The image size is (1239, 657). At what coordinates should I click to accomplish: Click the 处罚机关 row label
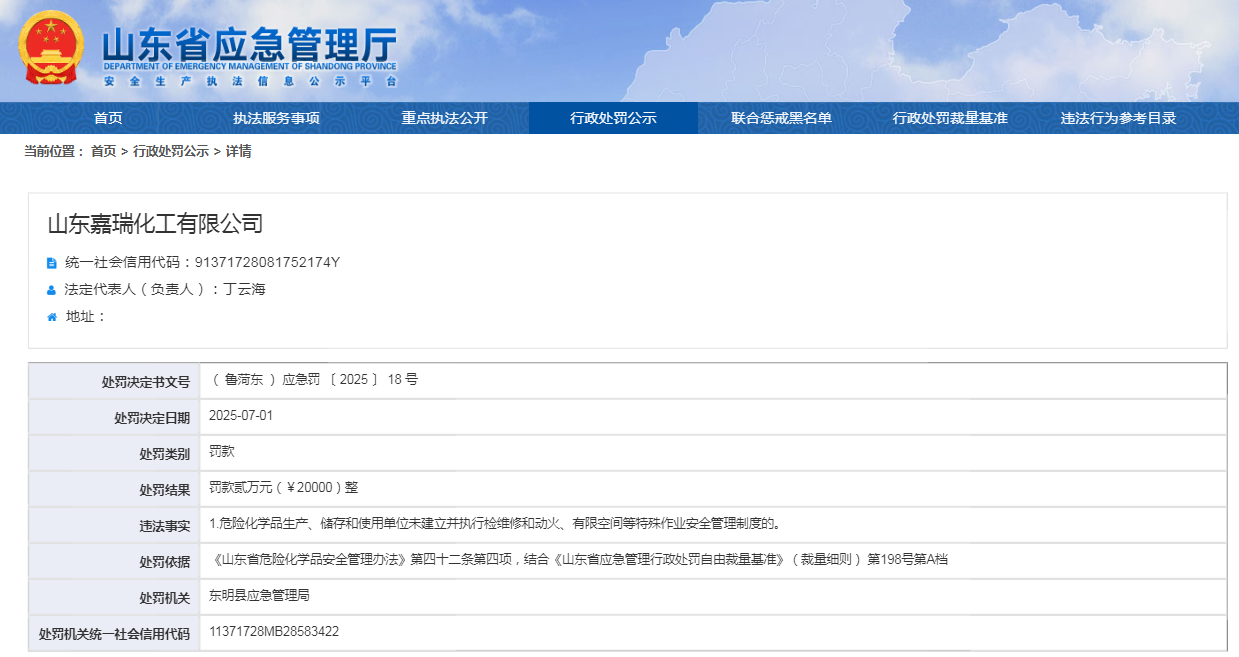tap(164, 598)
